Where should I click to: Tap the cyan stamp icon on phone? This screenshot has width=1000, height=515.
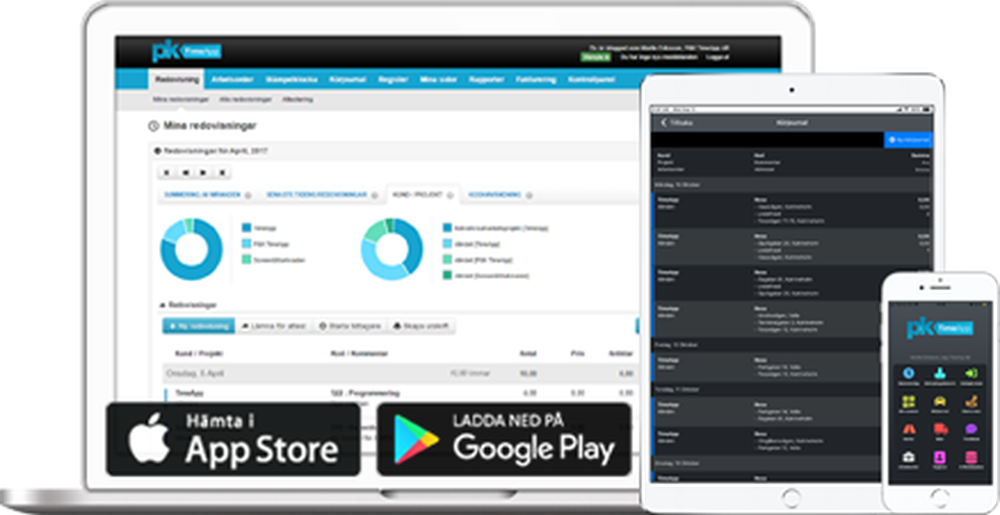[939, 373]
